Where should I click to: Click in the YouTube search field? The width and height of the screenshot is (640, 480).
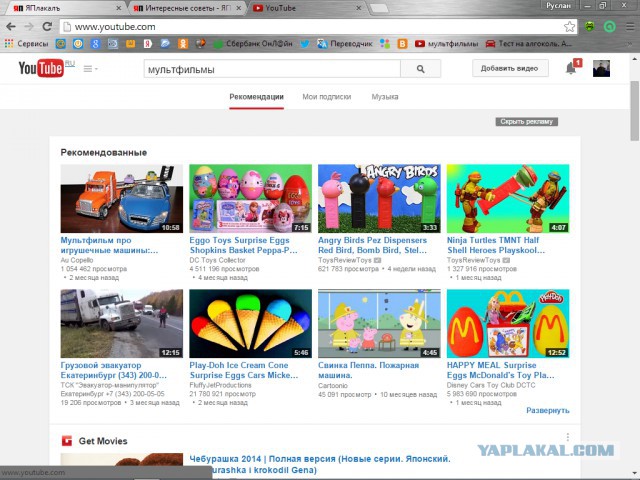(x=272, y=69)
